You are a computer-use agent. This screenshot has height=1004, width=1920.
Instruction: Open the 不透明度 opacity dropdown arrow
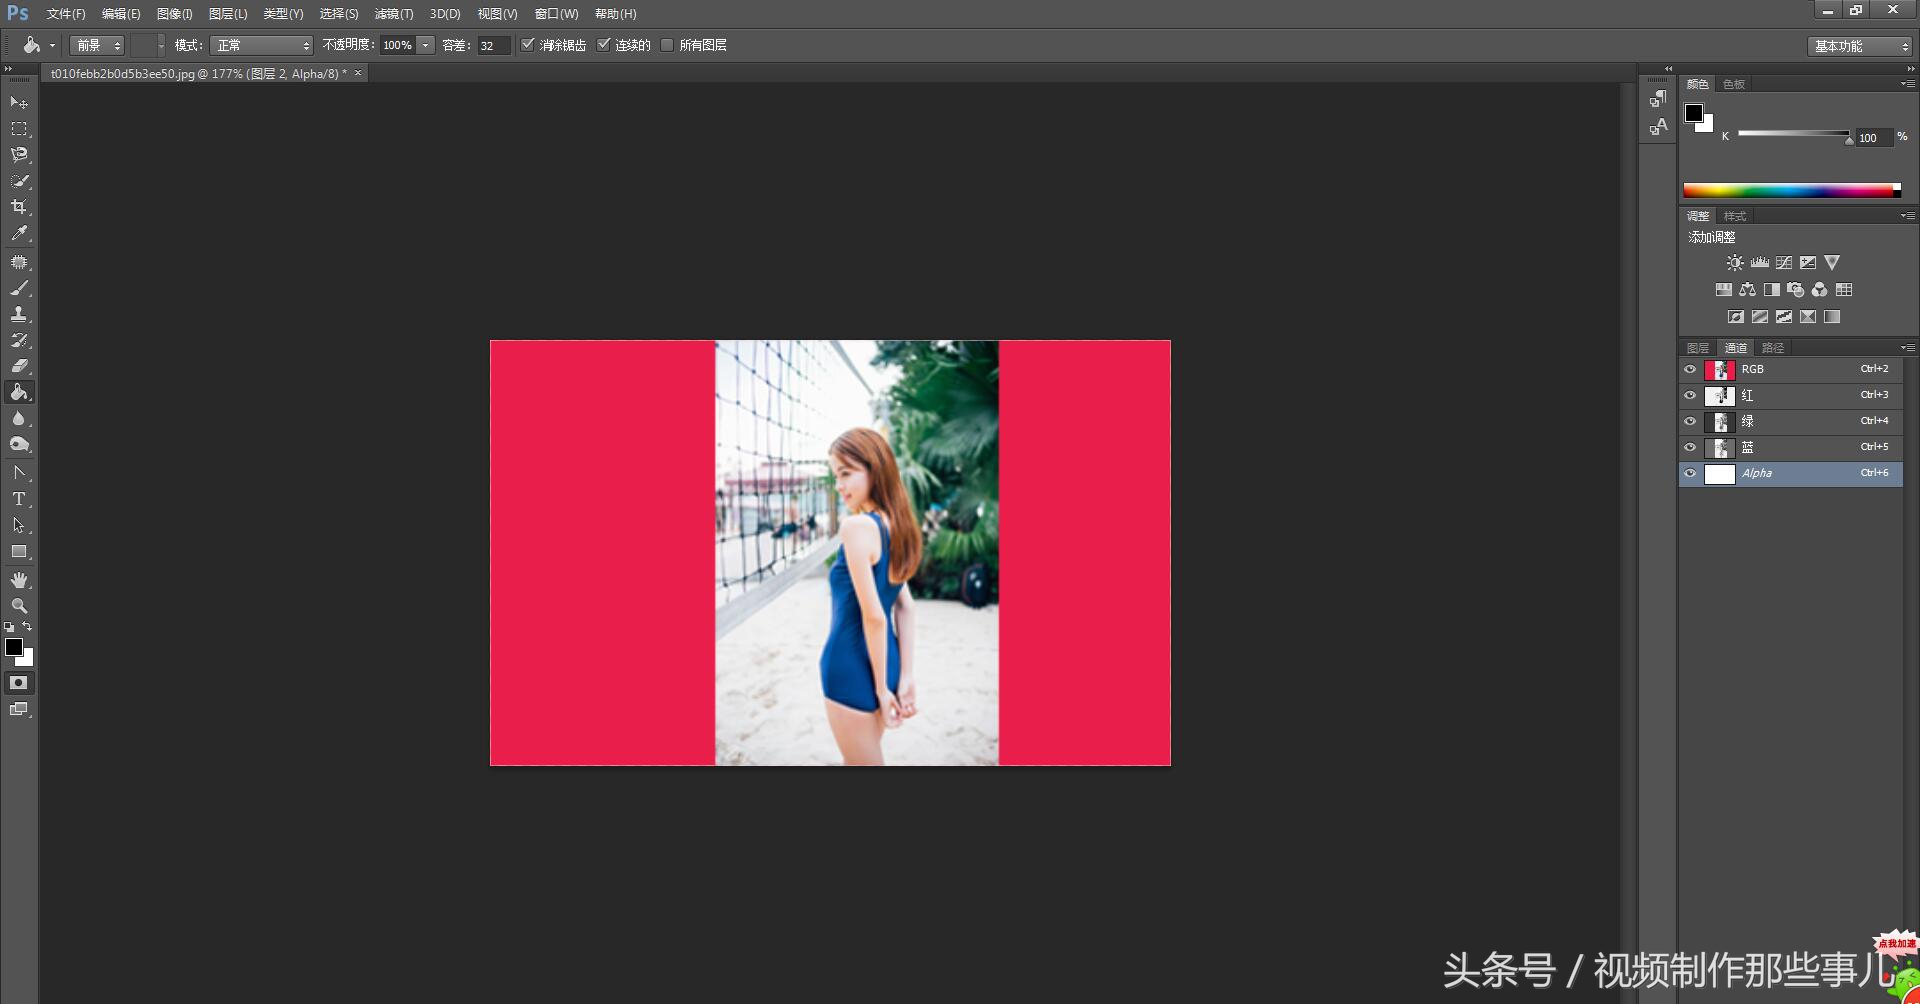426,46
